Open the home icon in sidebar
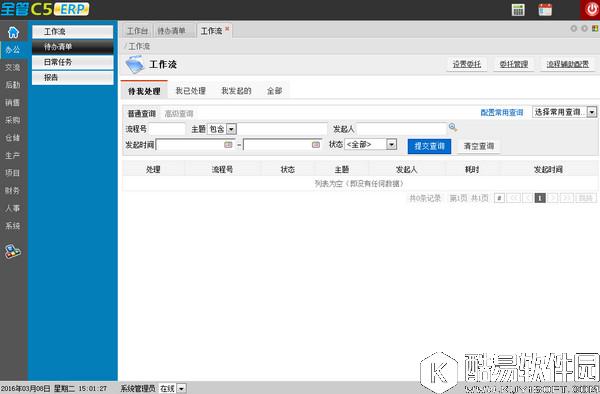 (13, 33)
